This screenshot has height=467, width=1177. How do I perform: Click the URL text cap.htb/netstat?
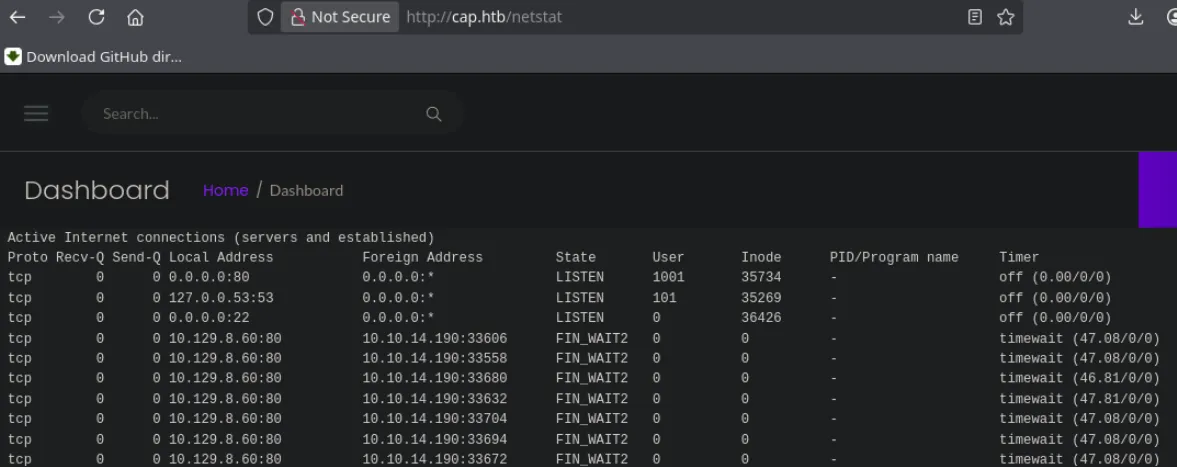point(484,17)
